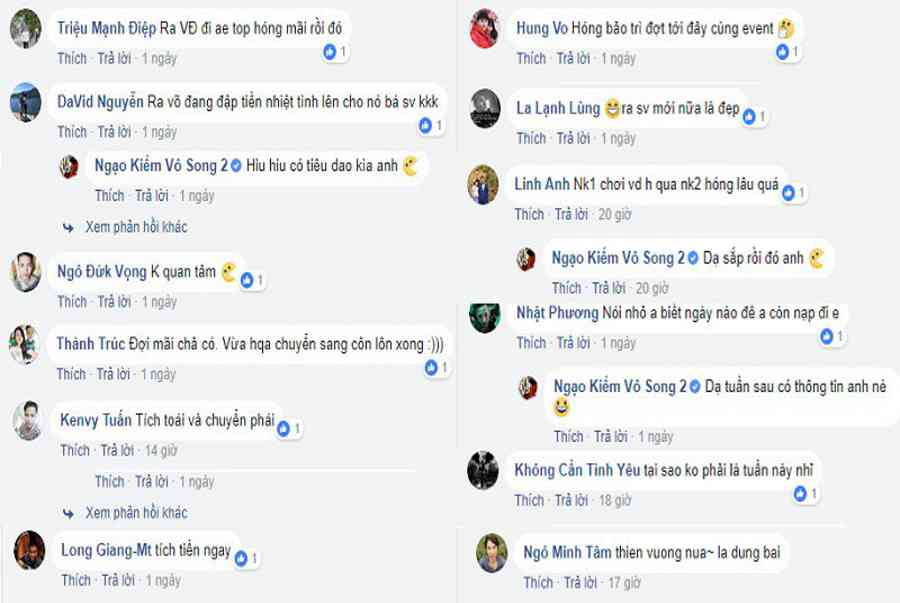Screen dimensions: 900x603
Task: Toggle Thích on Không Cần Tình Yêu's comment
Action: tap(529, 501)
